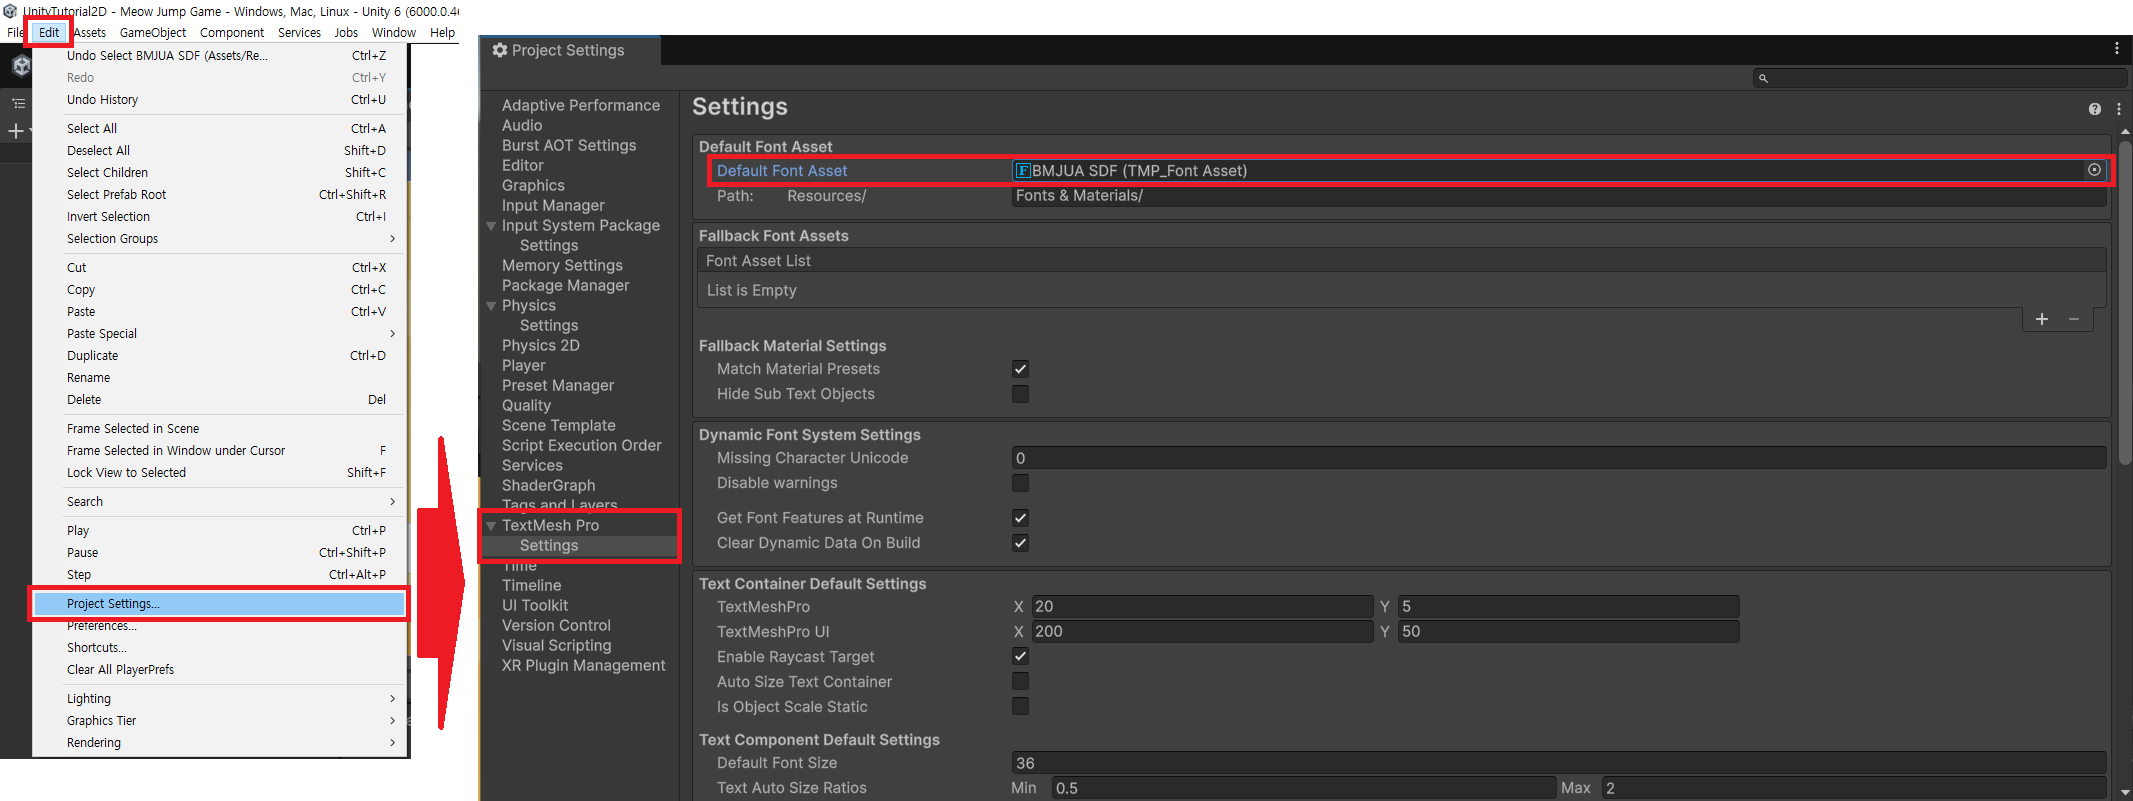The image size is (2133, 801).
Task: Click the TextMeshPro UI Y value field
Action: (1568, 632)
